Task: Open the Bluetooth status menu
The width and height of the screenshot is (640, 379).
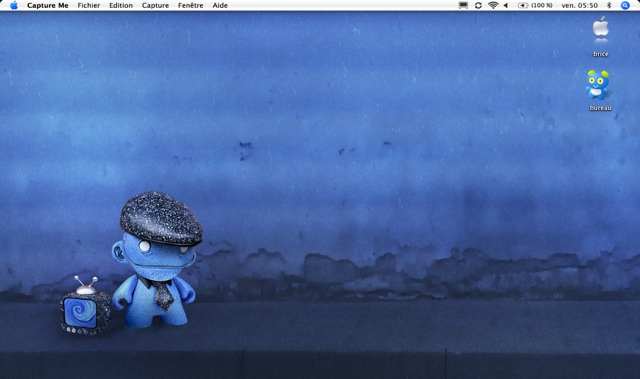Action: [x=609, y=5]
